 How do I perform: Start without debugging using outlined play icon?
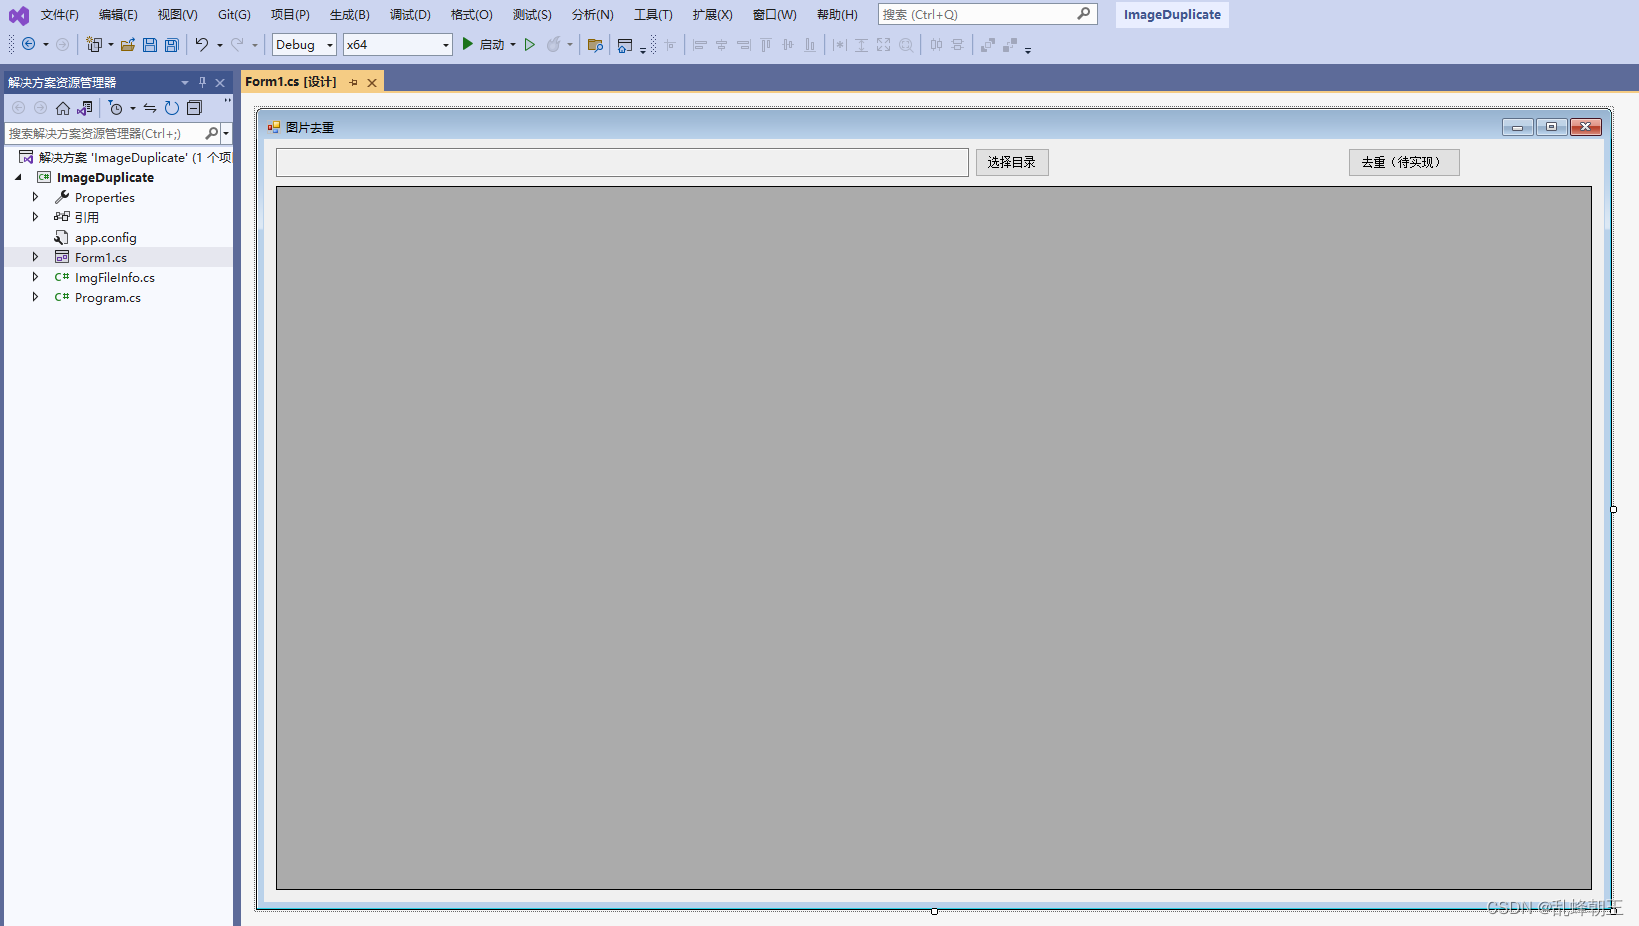pos(530,44)
